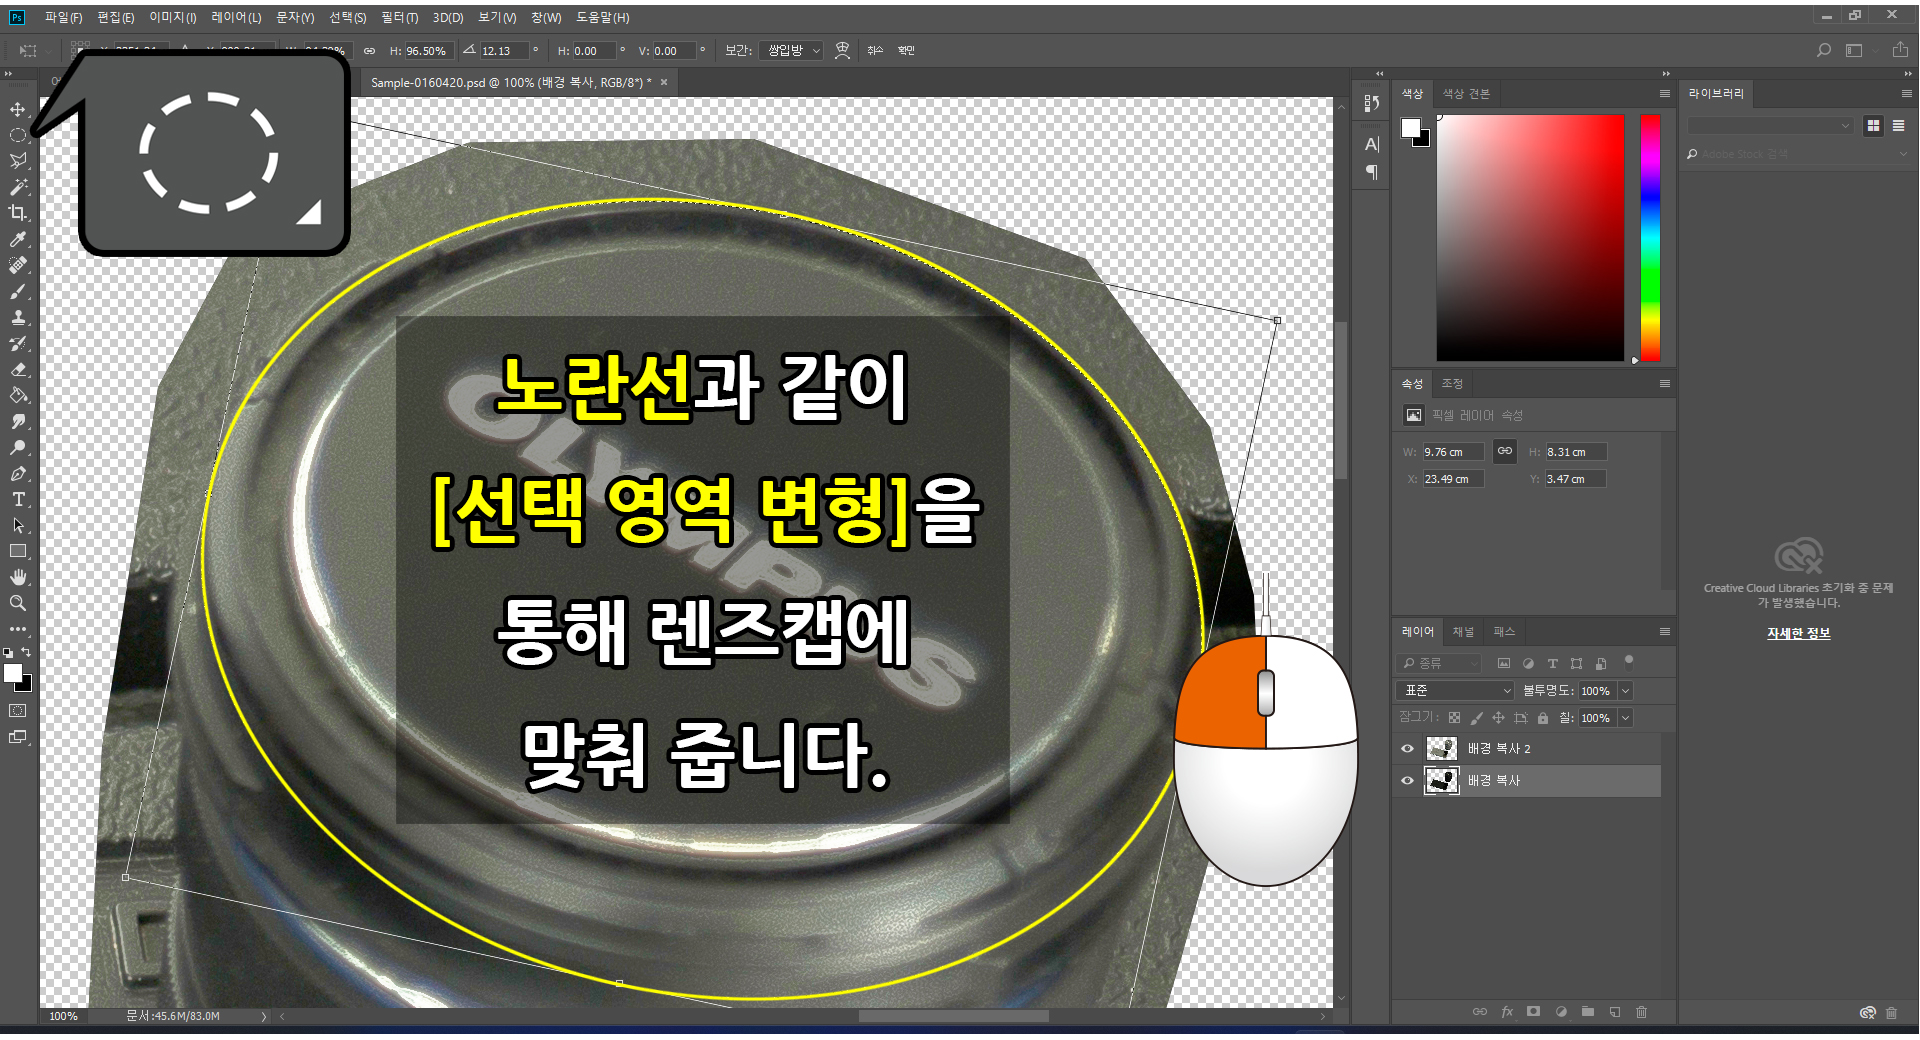This screenshot has width=1920, height=1040.
Task: Change the screen mode icon
Action: (18, 737)
